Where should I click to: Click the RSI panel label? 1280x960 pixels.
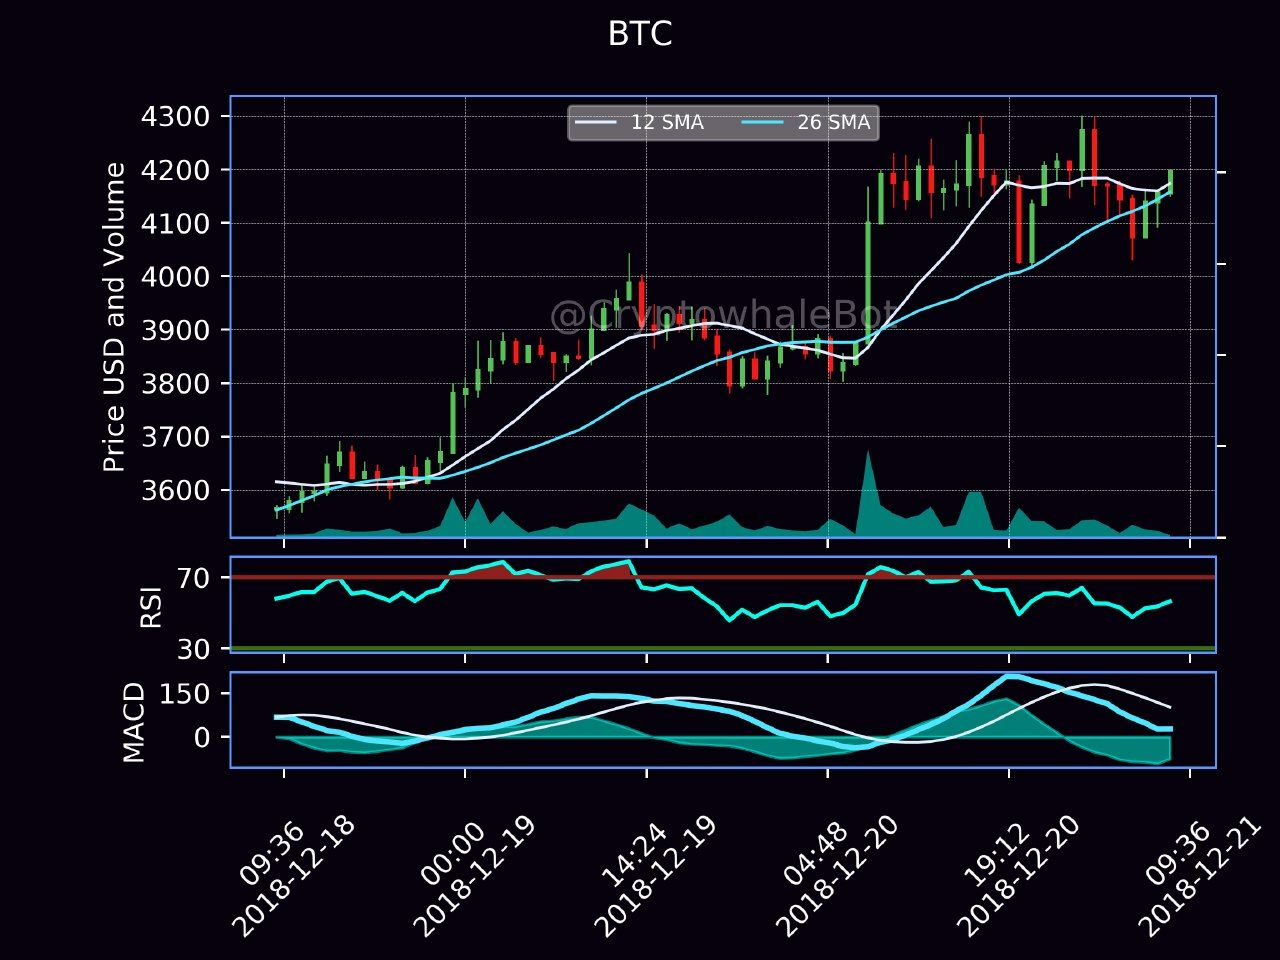[151, 606]
